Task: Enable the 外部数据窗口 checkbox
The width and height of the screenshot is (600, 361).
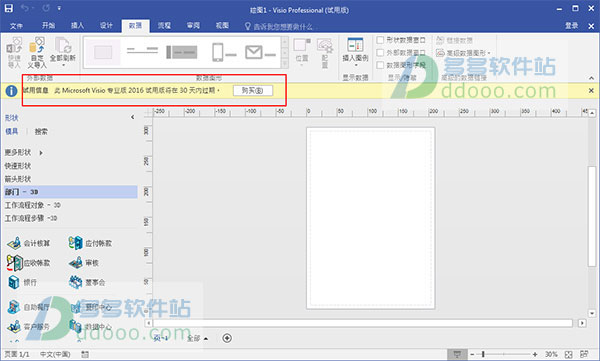Action: click(x=380, y=52)
